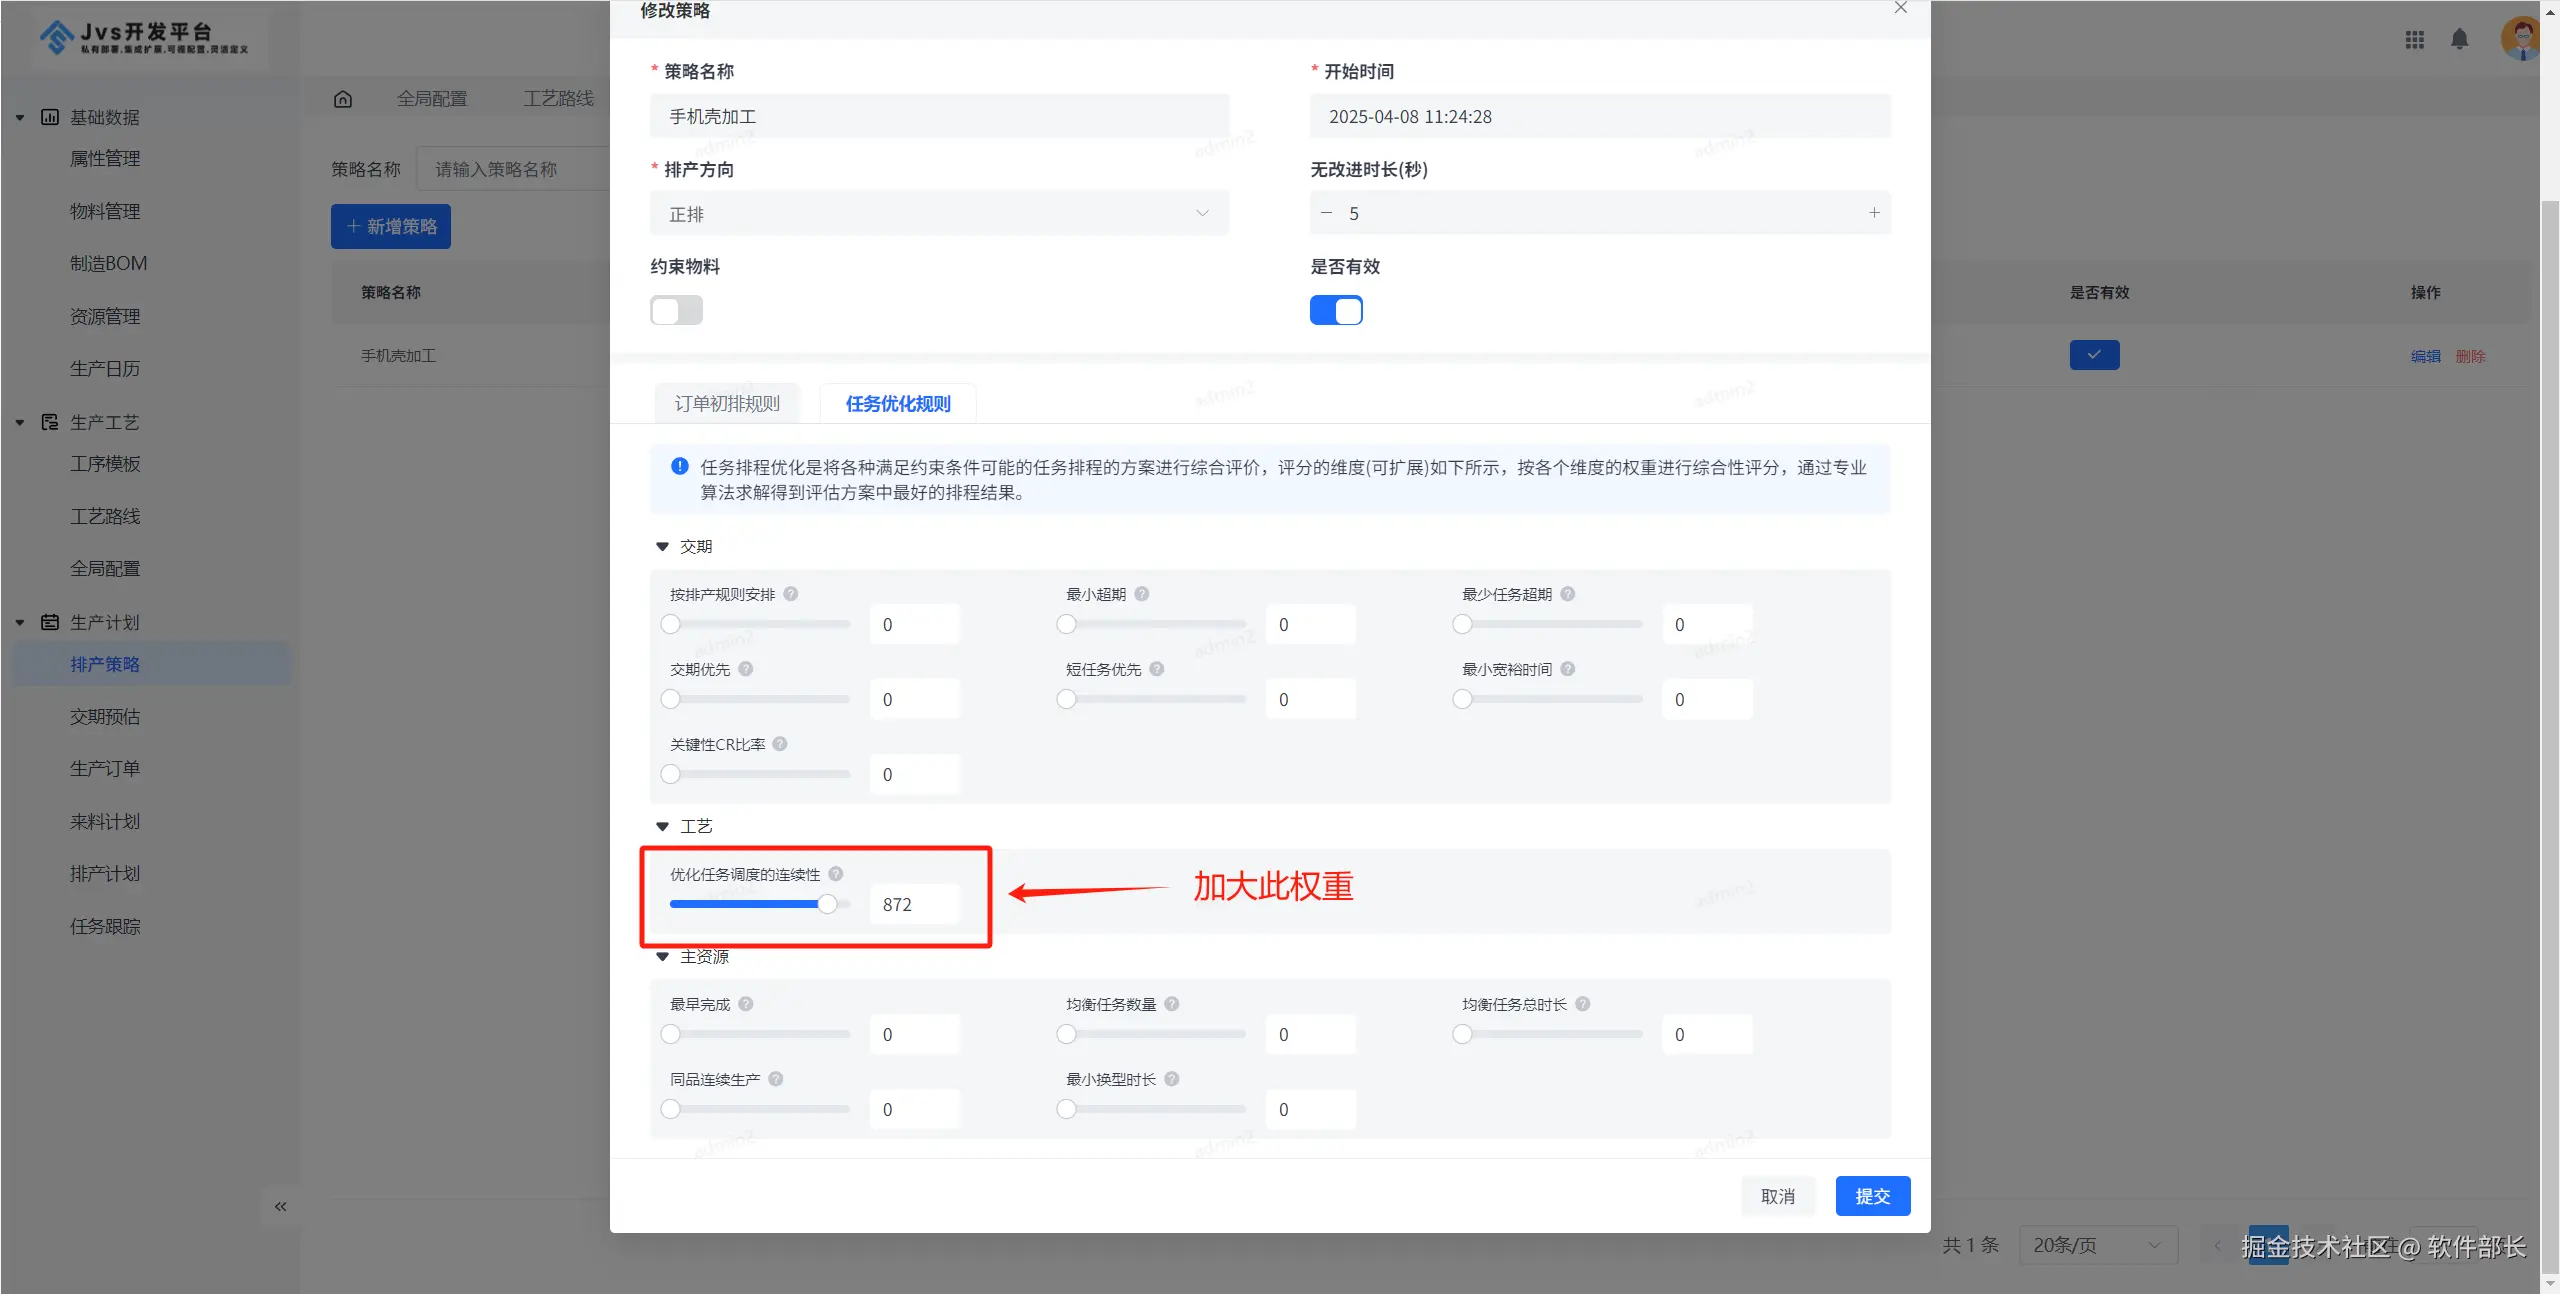Open the apps grid icon

[2414, 39]
